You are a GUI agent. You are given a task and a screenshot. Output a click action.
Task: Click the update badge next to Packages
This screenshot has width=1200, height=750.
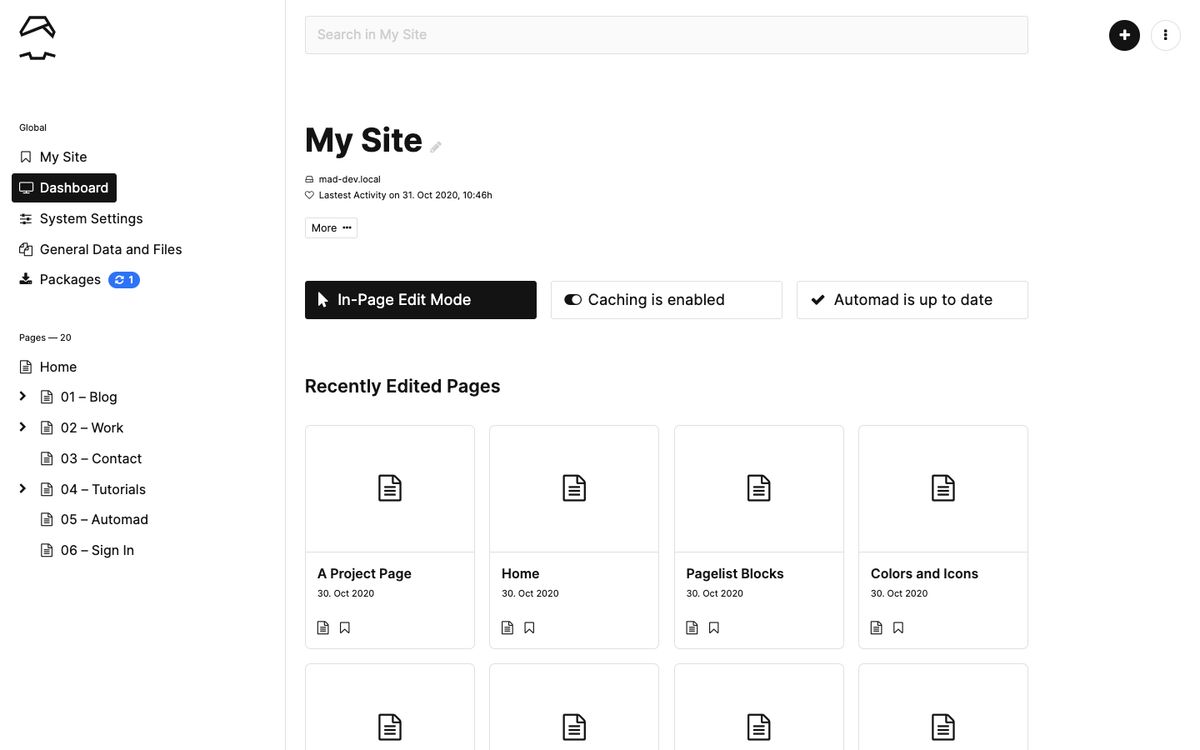point(124,279)
